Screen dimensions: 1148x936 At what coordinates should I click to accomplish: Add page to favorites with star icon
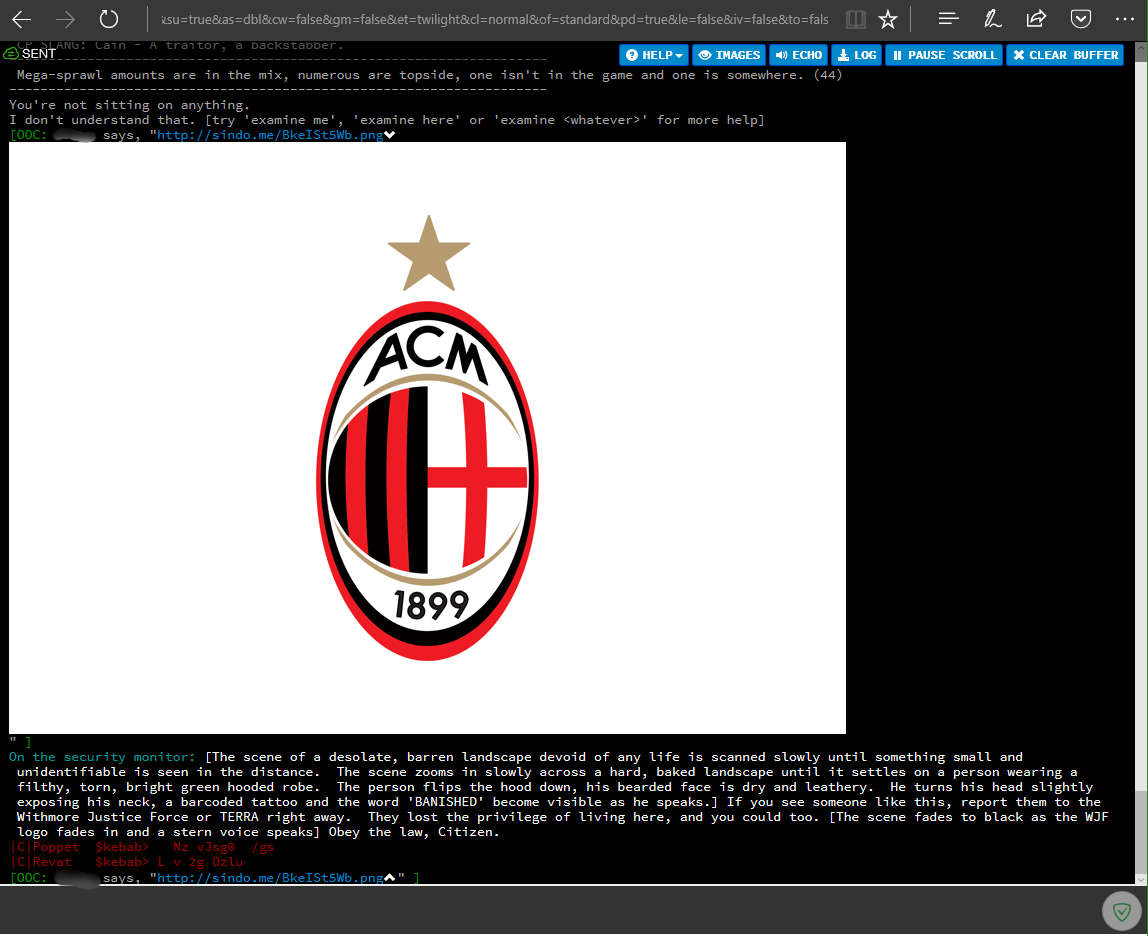coord(888,20)
